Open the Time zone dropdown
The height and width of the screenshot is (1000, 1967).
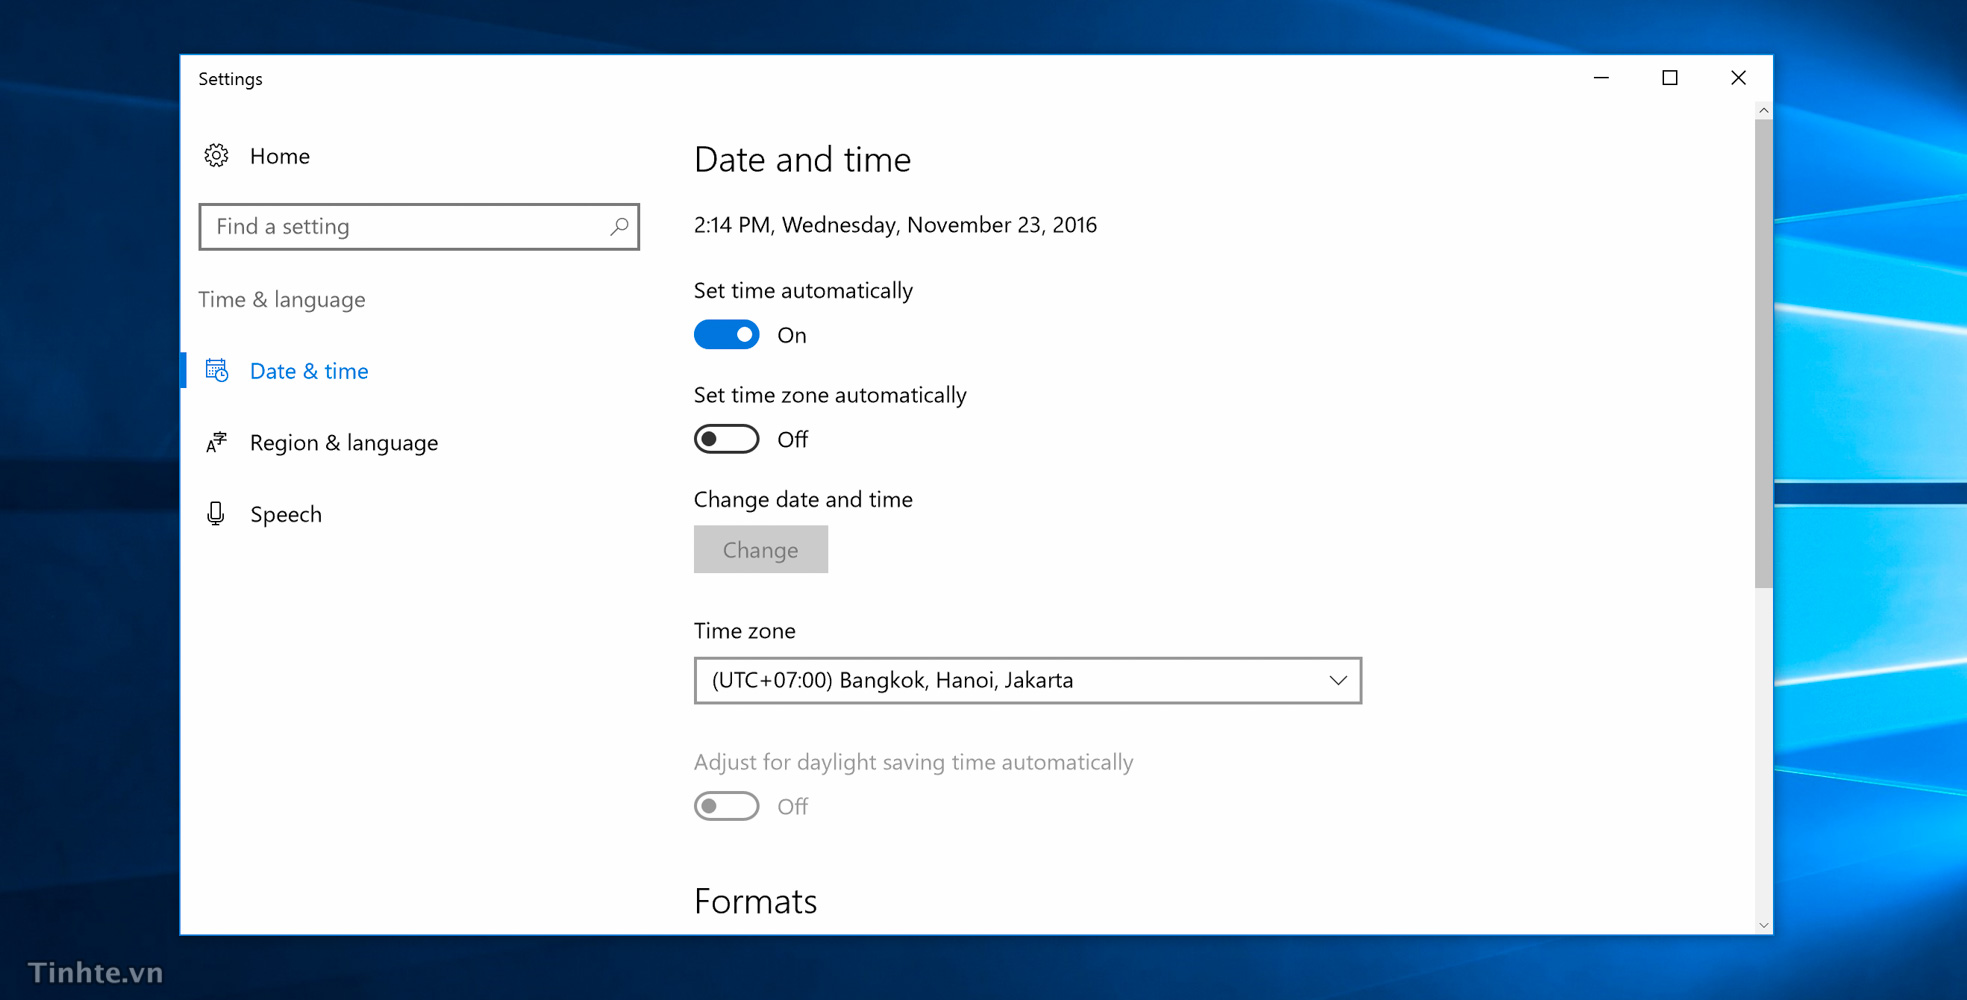(1028, 681)
